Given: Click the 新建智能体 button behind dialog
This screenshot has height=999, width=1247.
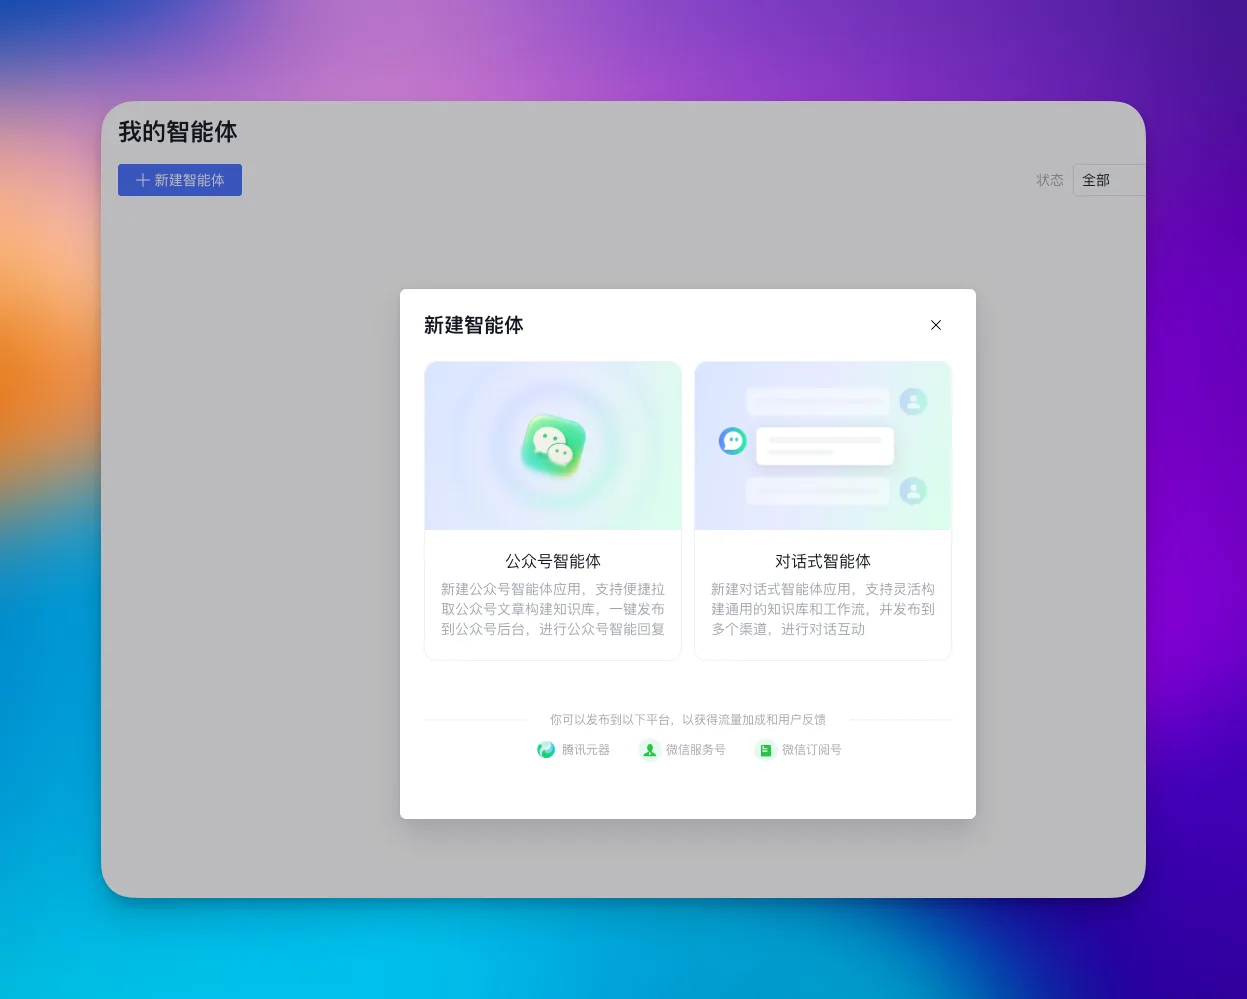Looking at the screenshot, I should [180, 180].
